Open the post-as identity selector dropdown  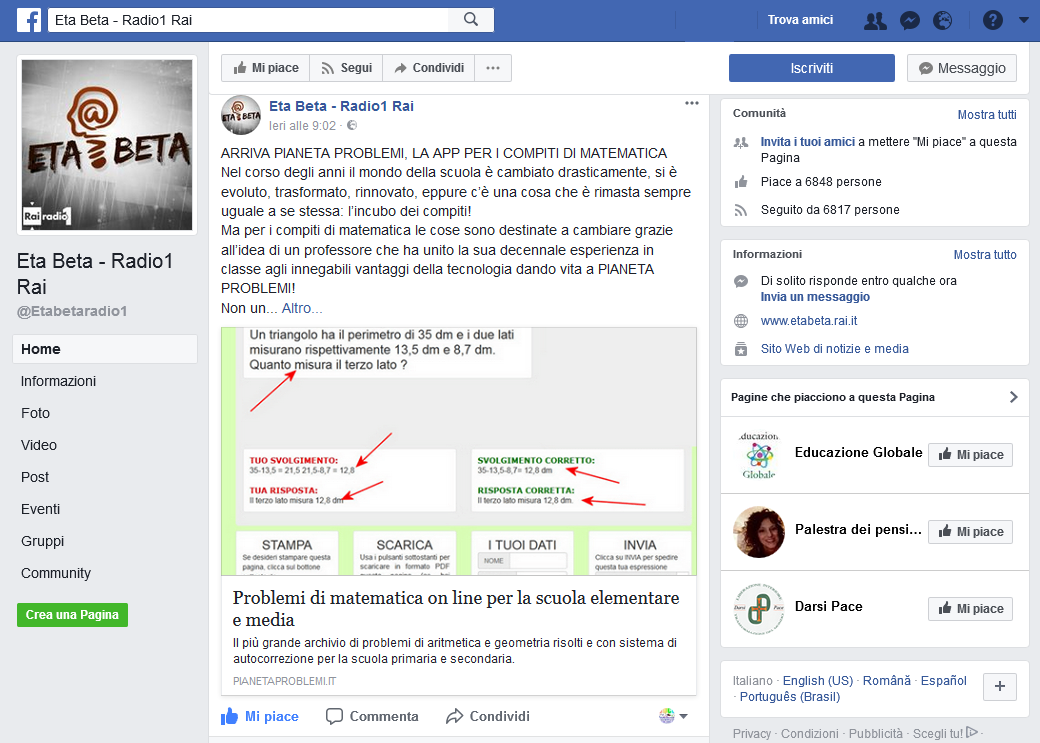673,716
